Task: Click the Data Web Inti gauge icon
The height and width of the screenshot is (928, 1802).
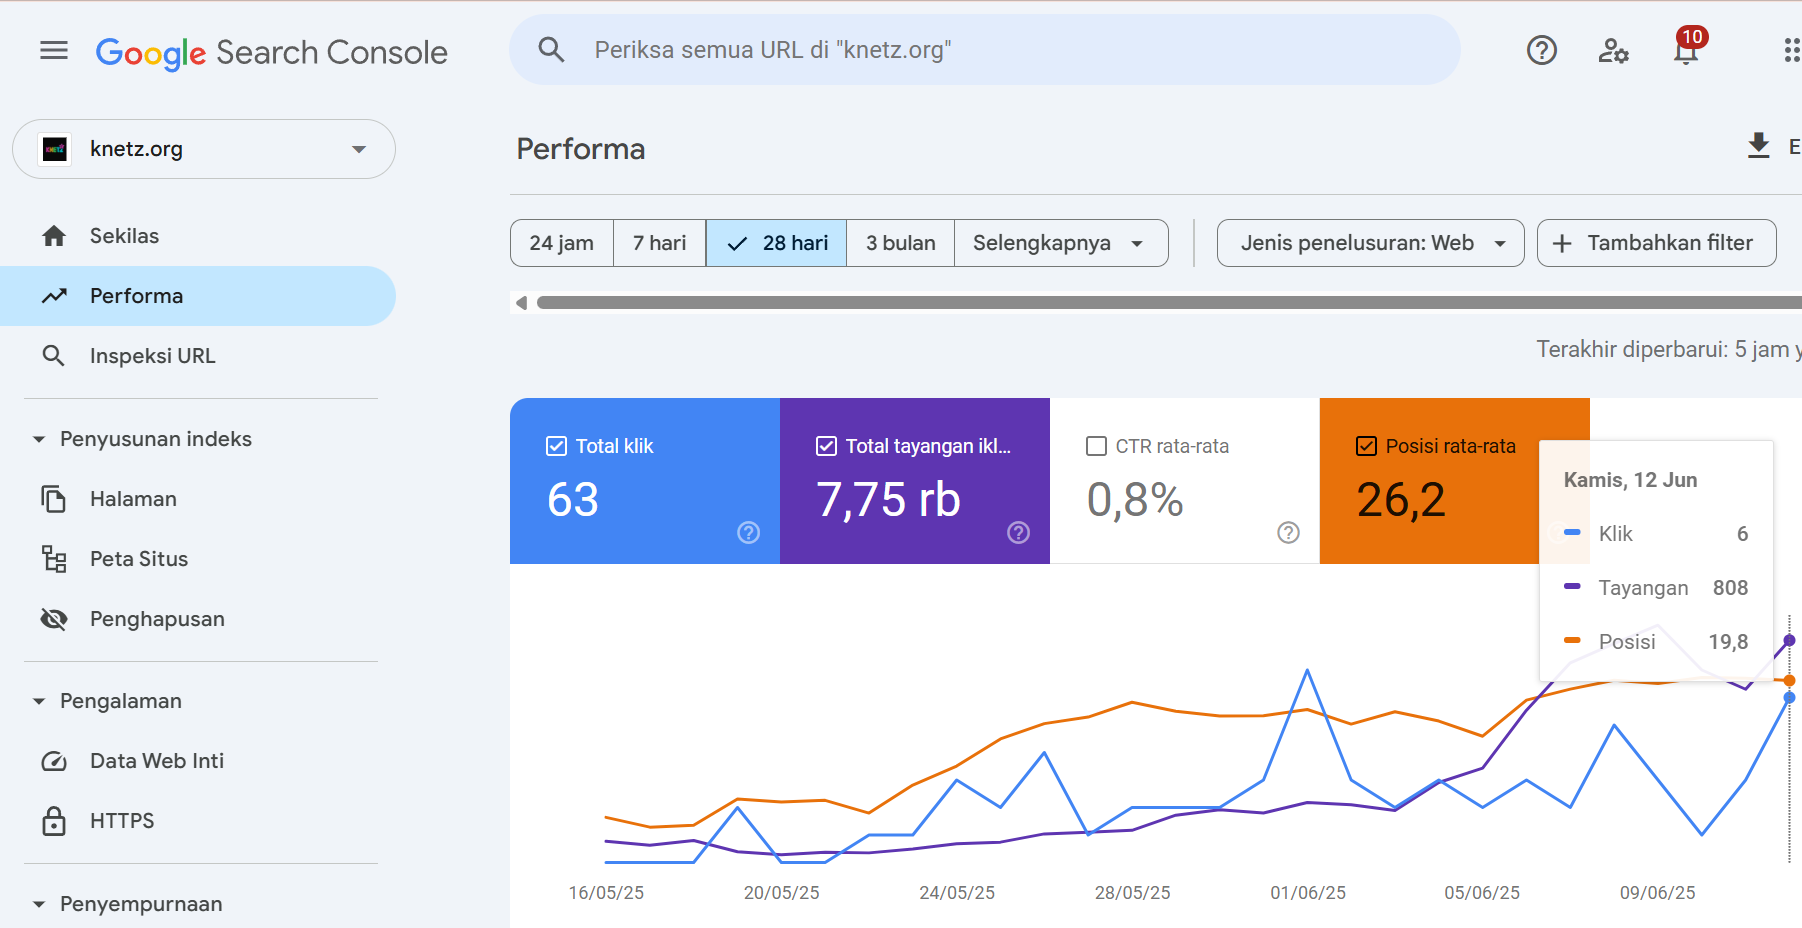Action: (x=54, y=761)
